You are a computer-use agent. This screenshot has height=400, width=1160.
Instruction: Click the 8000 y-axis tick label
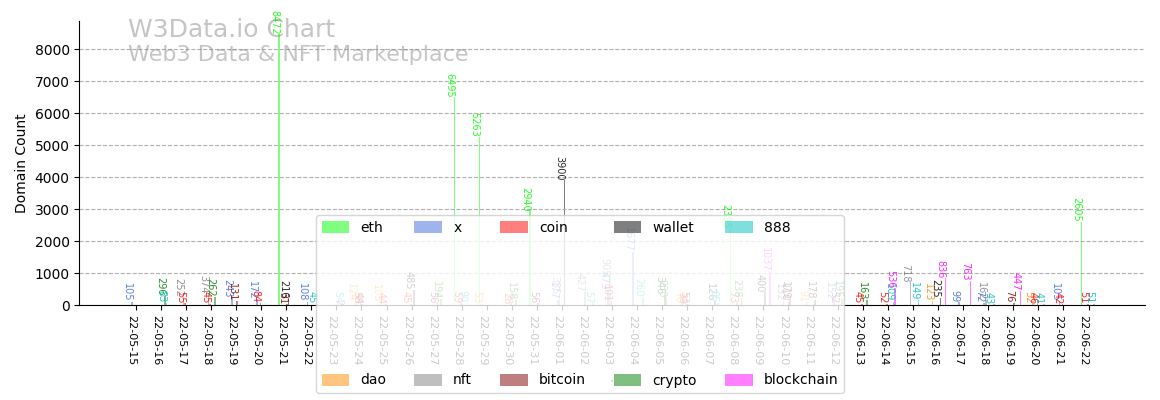(52, 50)
